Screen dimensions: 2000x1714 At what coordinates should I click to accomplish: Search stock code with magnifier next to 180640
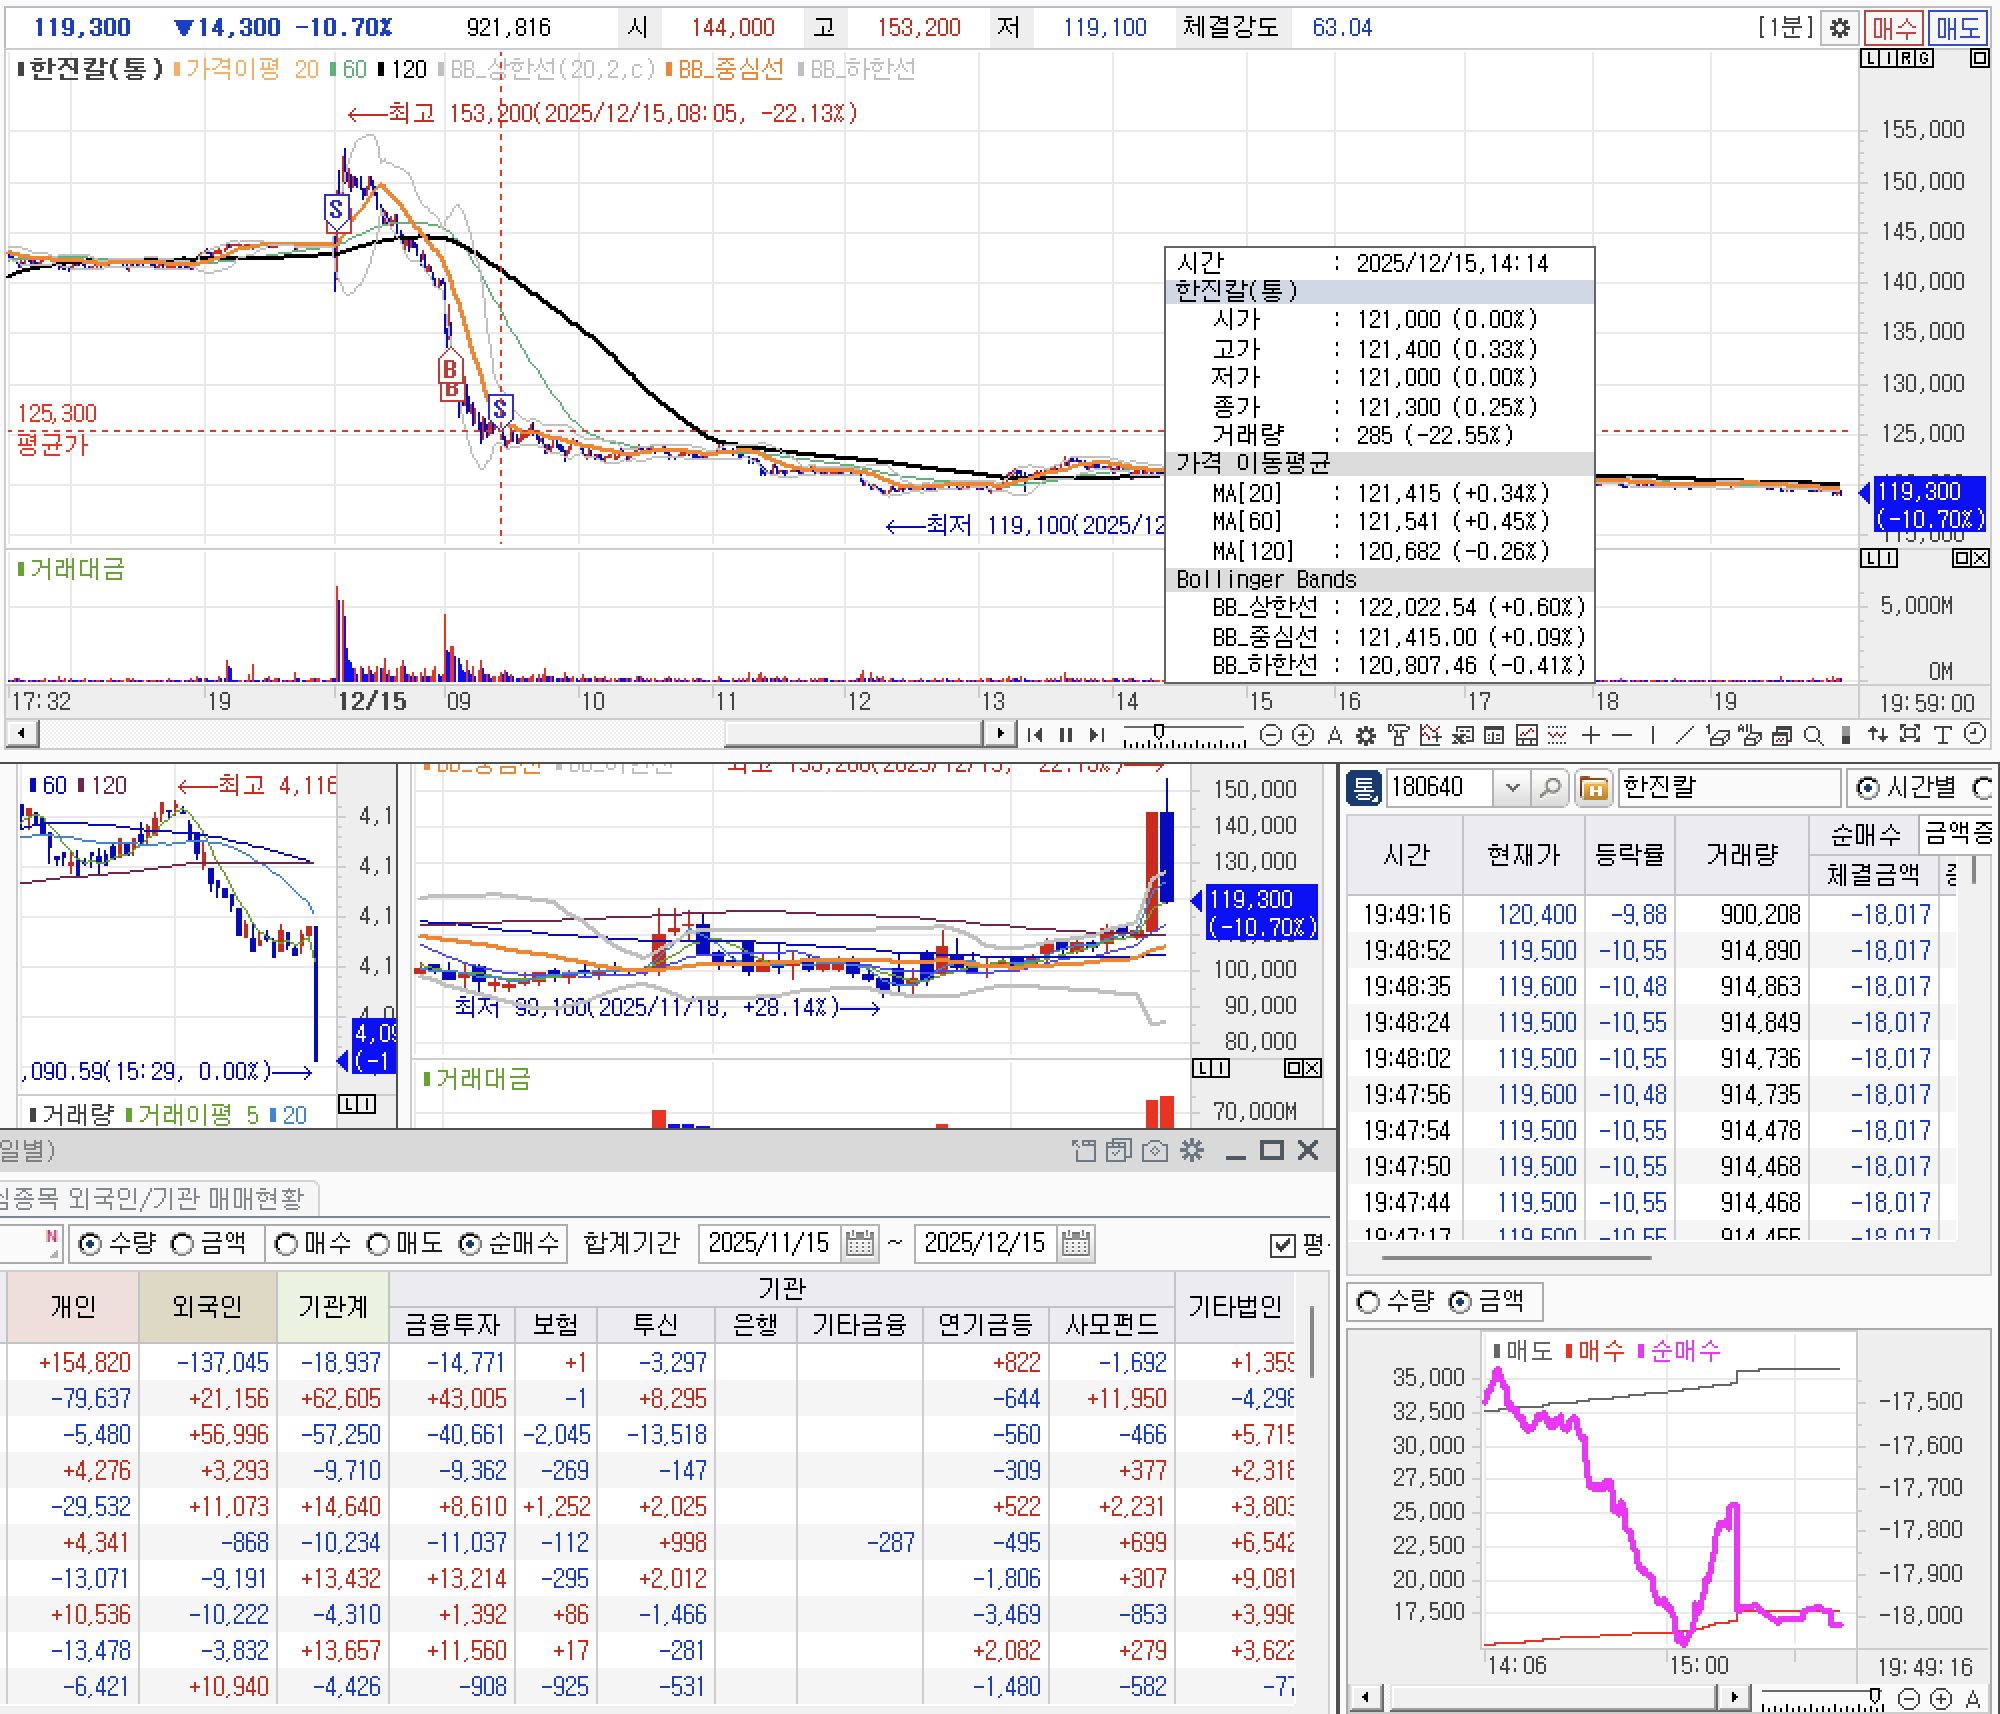pos(1549,788)
